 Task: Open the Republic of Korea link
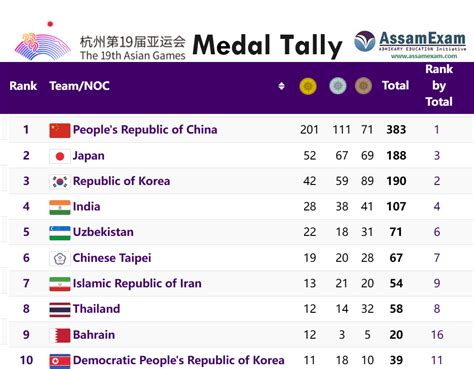[121, 181]
